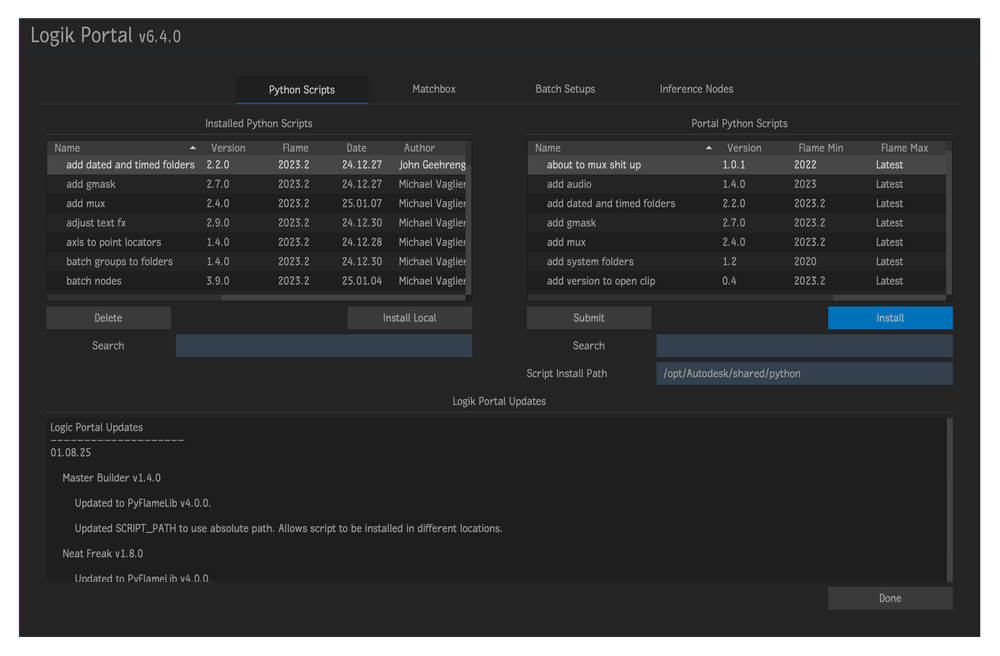Sort portal scripts by Flame Min column
The image size is (1000, 656).
[820, 147]
